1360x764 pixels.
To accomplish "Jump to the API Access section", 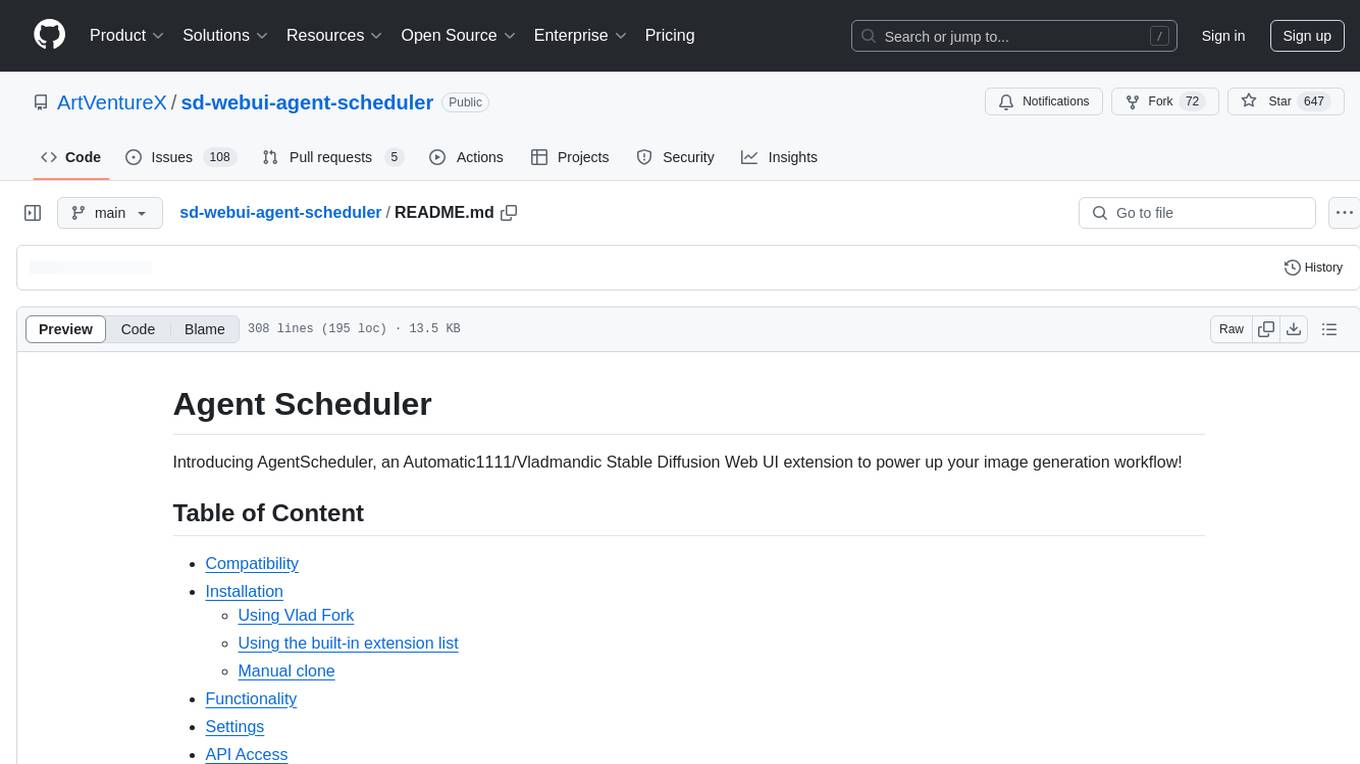I will pyautogui.click(x=247, y=754).
